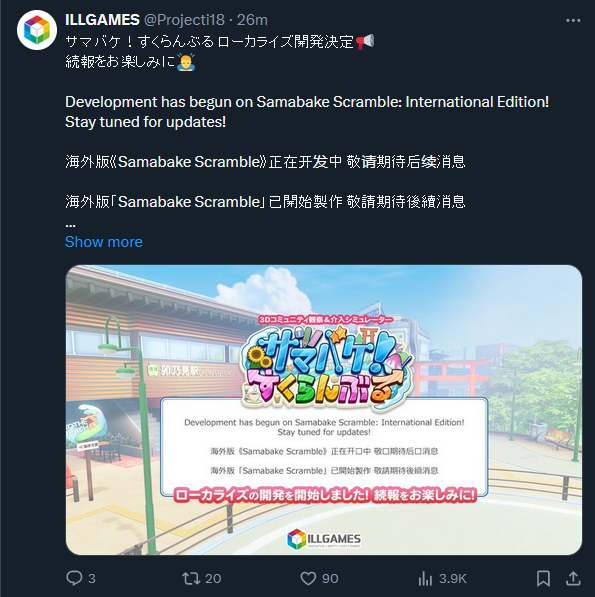The height and width of the screenshot is (597, 595).
Task: Share the tweet with the upload arrow icon
Action: 573,578
